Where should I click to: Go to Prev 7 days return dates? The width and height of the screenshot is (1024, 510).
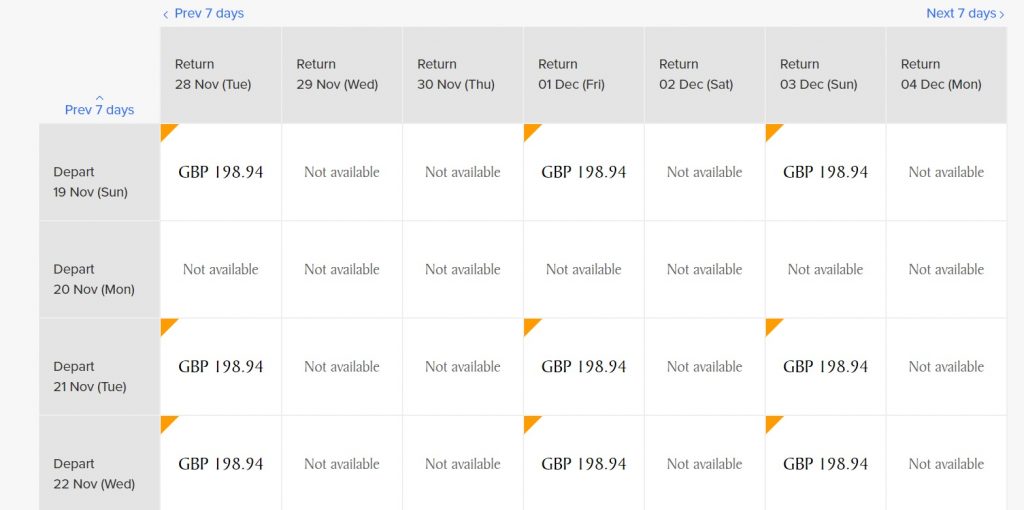pyautogui.click(x=203, y=14)
